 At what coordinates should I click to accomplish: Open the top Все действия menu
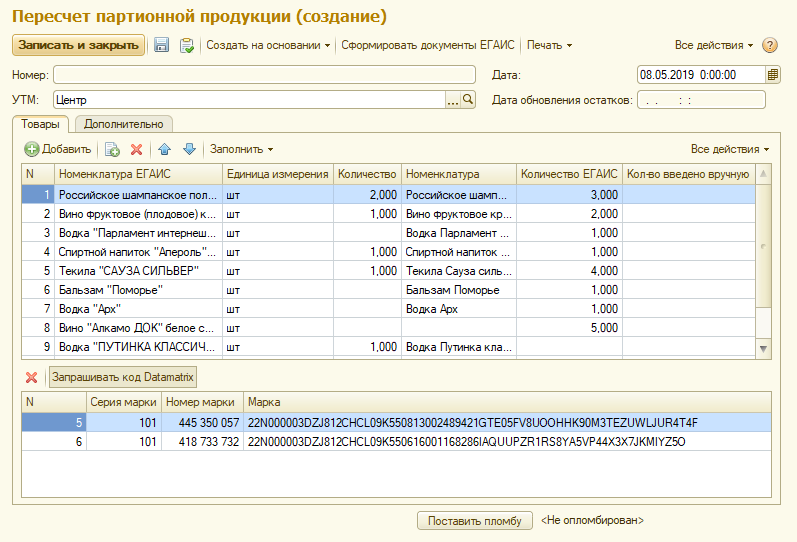tap(714, 45)
